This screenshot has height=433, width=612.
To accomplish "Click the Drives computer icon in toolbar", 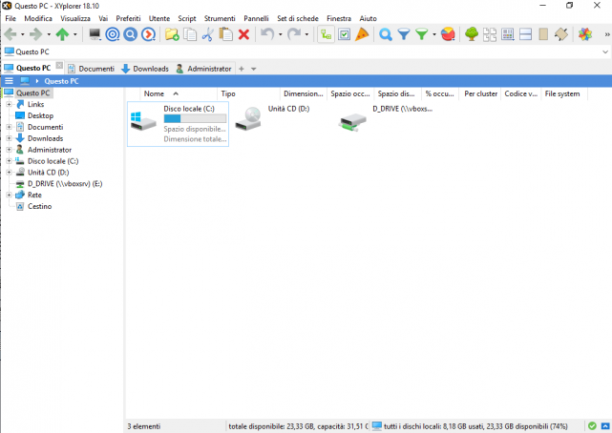I will [94, 34].
